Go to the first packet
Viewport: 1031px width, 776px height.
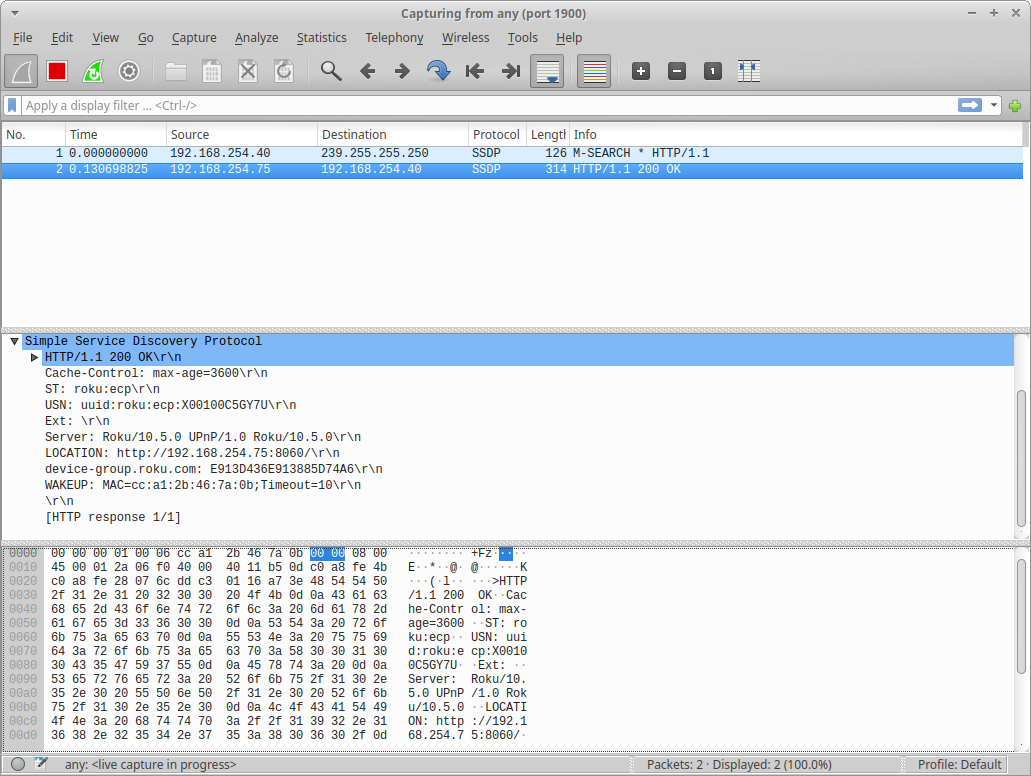475,71
